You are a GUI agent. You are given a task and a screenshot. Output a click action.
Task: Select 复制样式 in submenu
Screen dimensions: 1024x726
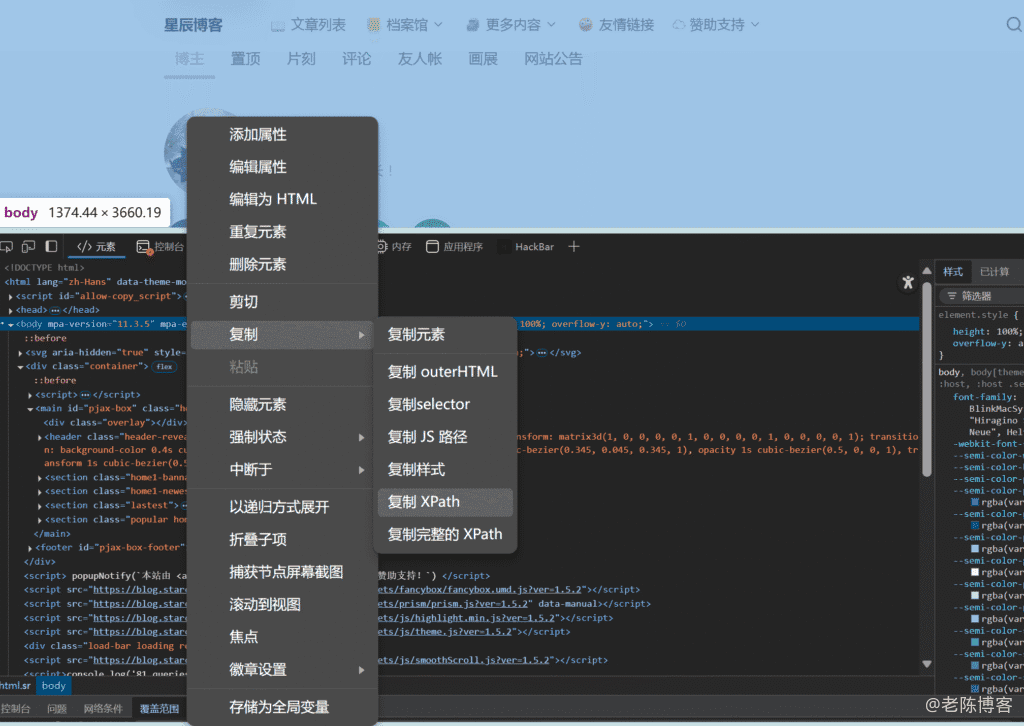pyautogui.click(x=445, y=469)
